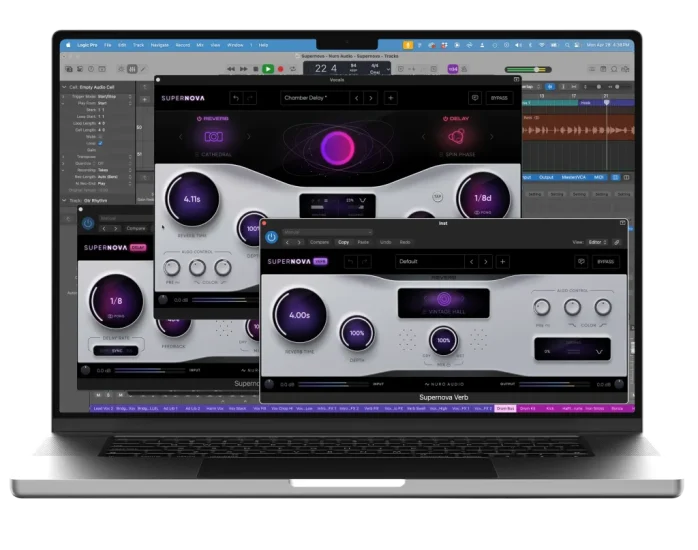Screen dimensions: 698x550
Task: Open the Default preset field in Supernova Verb
Action: pyautogui.click(x=430, y=262)
